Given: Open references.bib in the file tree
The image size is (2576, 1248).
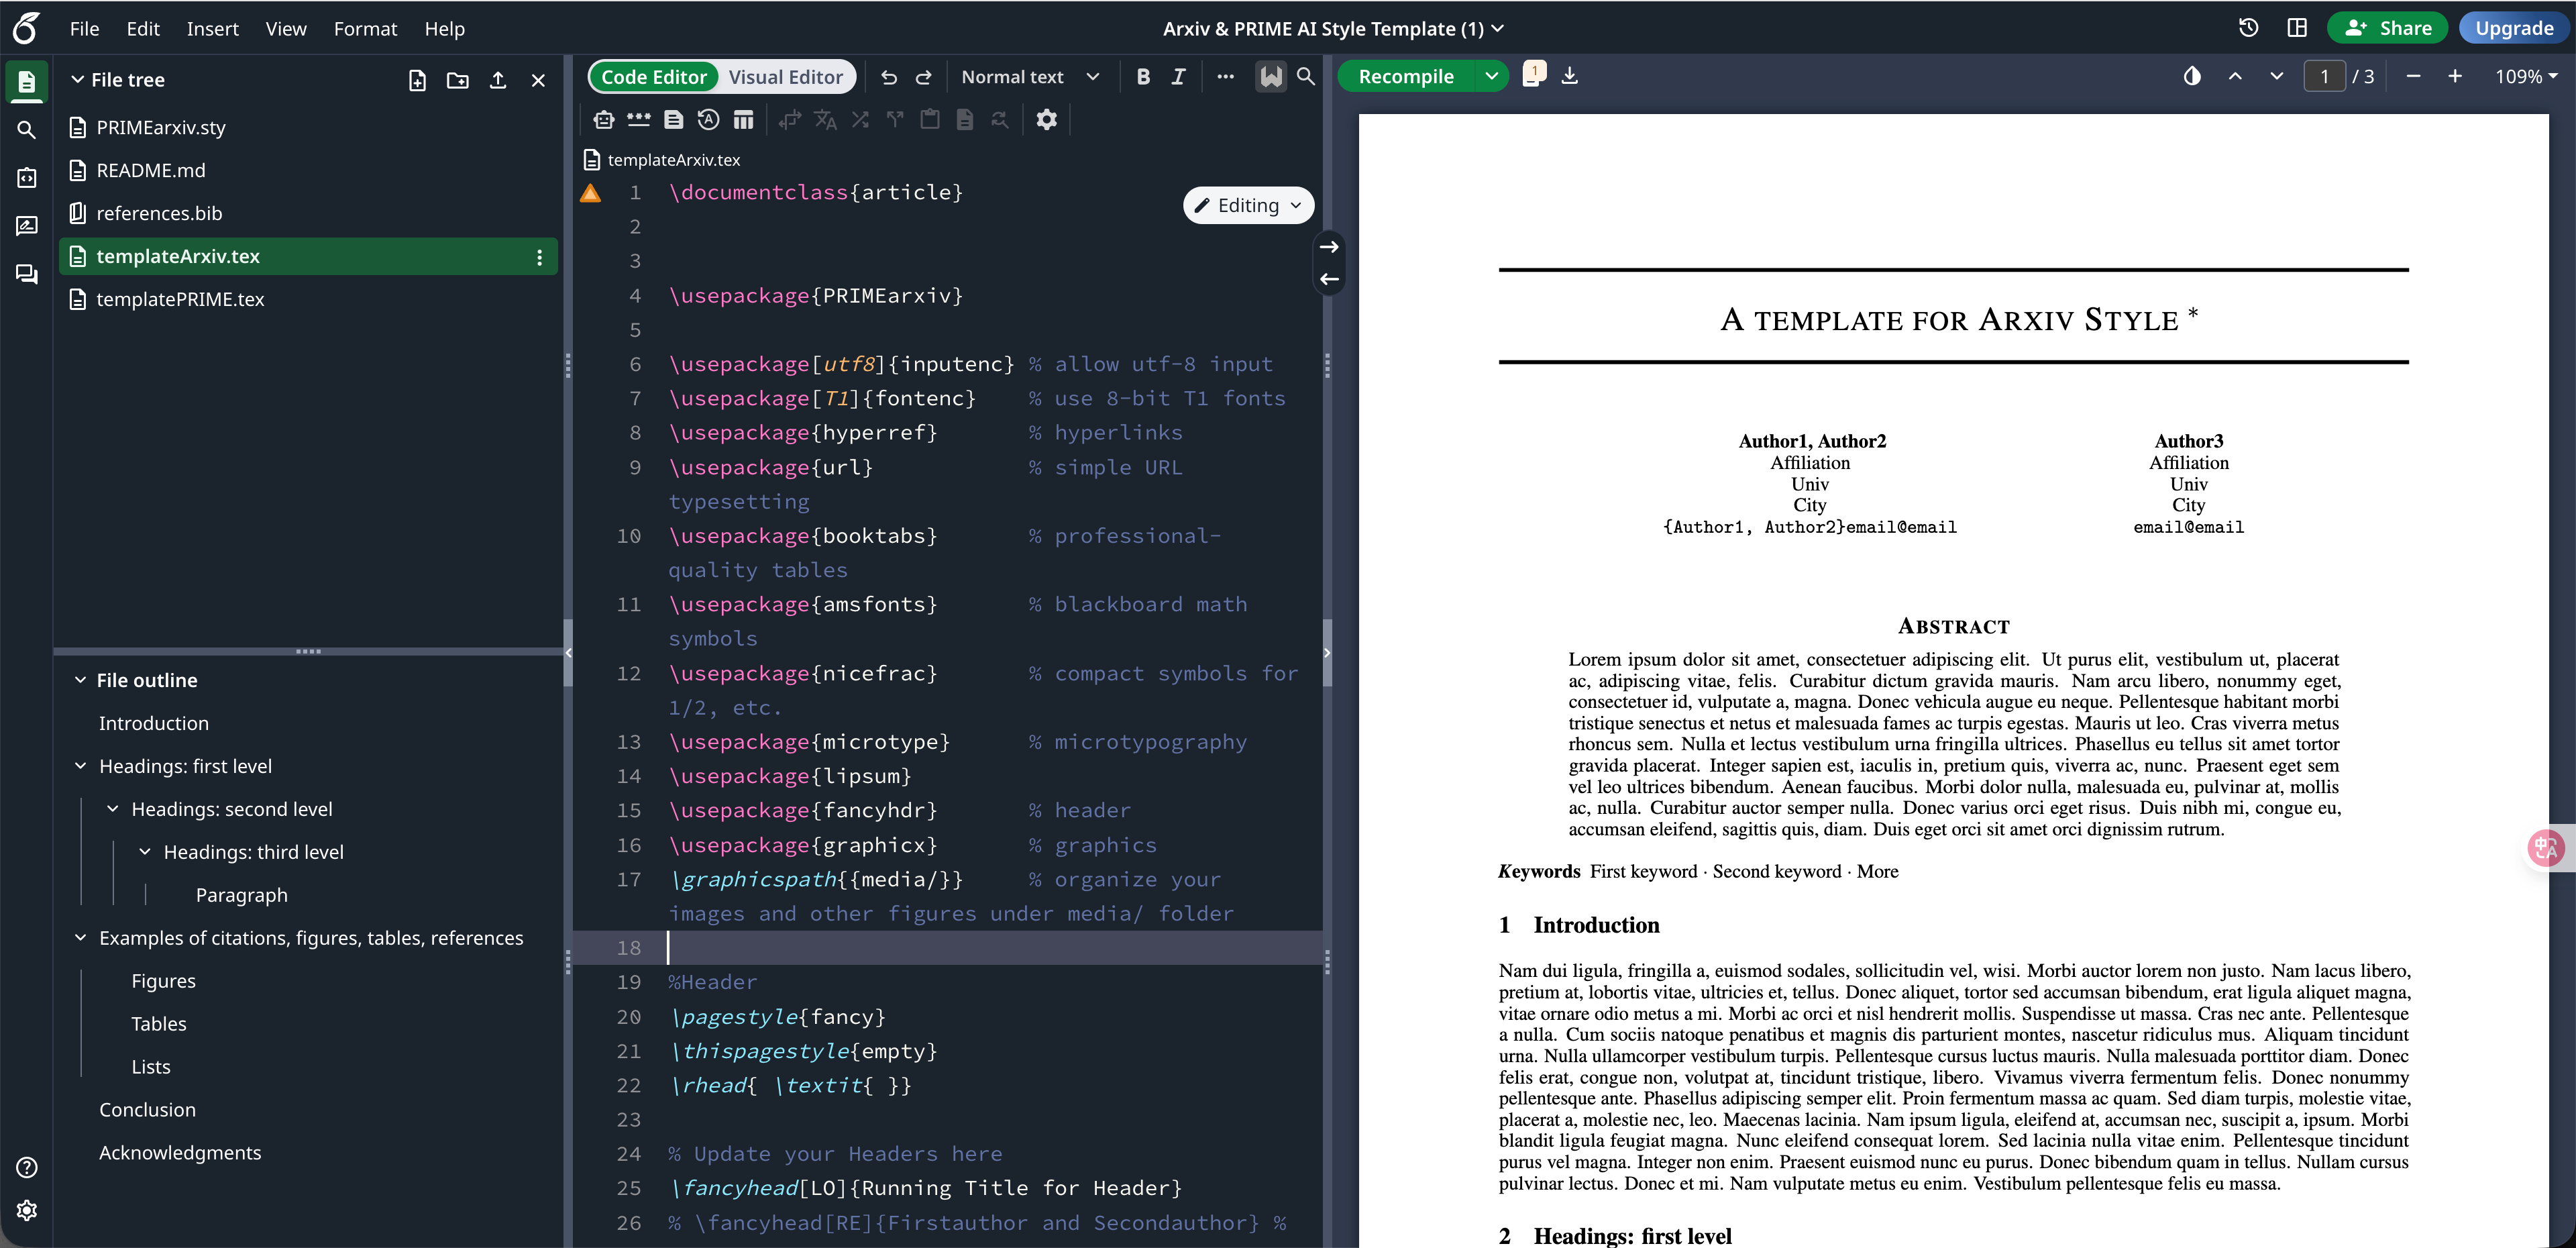Looking at the screenshot, I should tap(159, 213).
